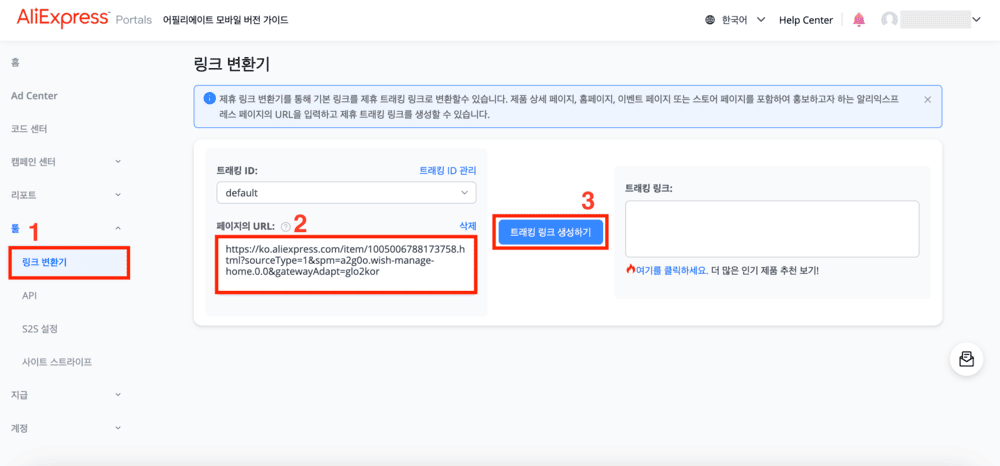Click the AliExpress Portals logo
The width and height of the screenshot is (1000, 466).
pyautogui.click(x=84, y=18)
